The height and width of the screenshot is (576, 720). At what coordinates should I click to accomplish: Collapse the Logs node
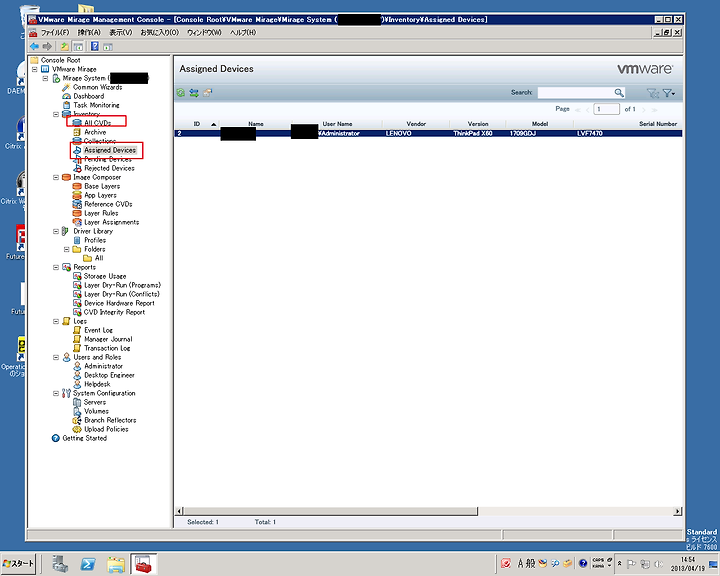56,322
